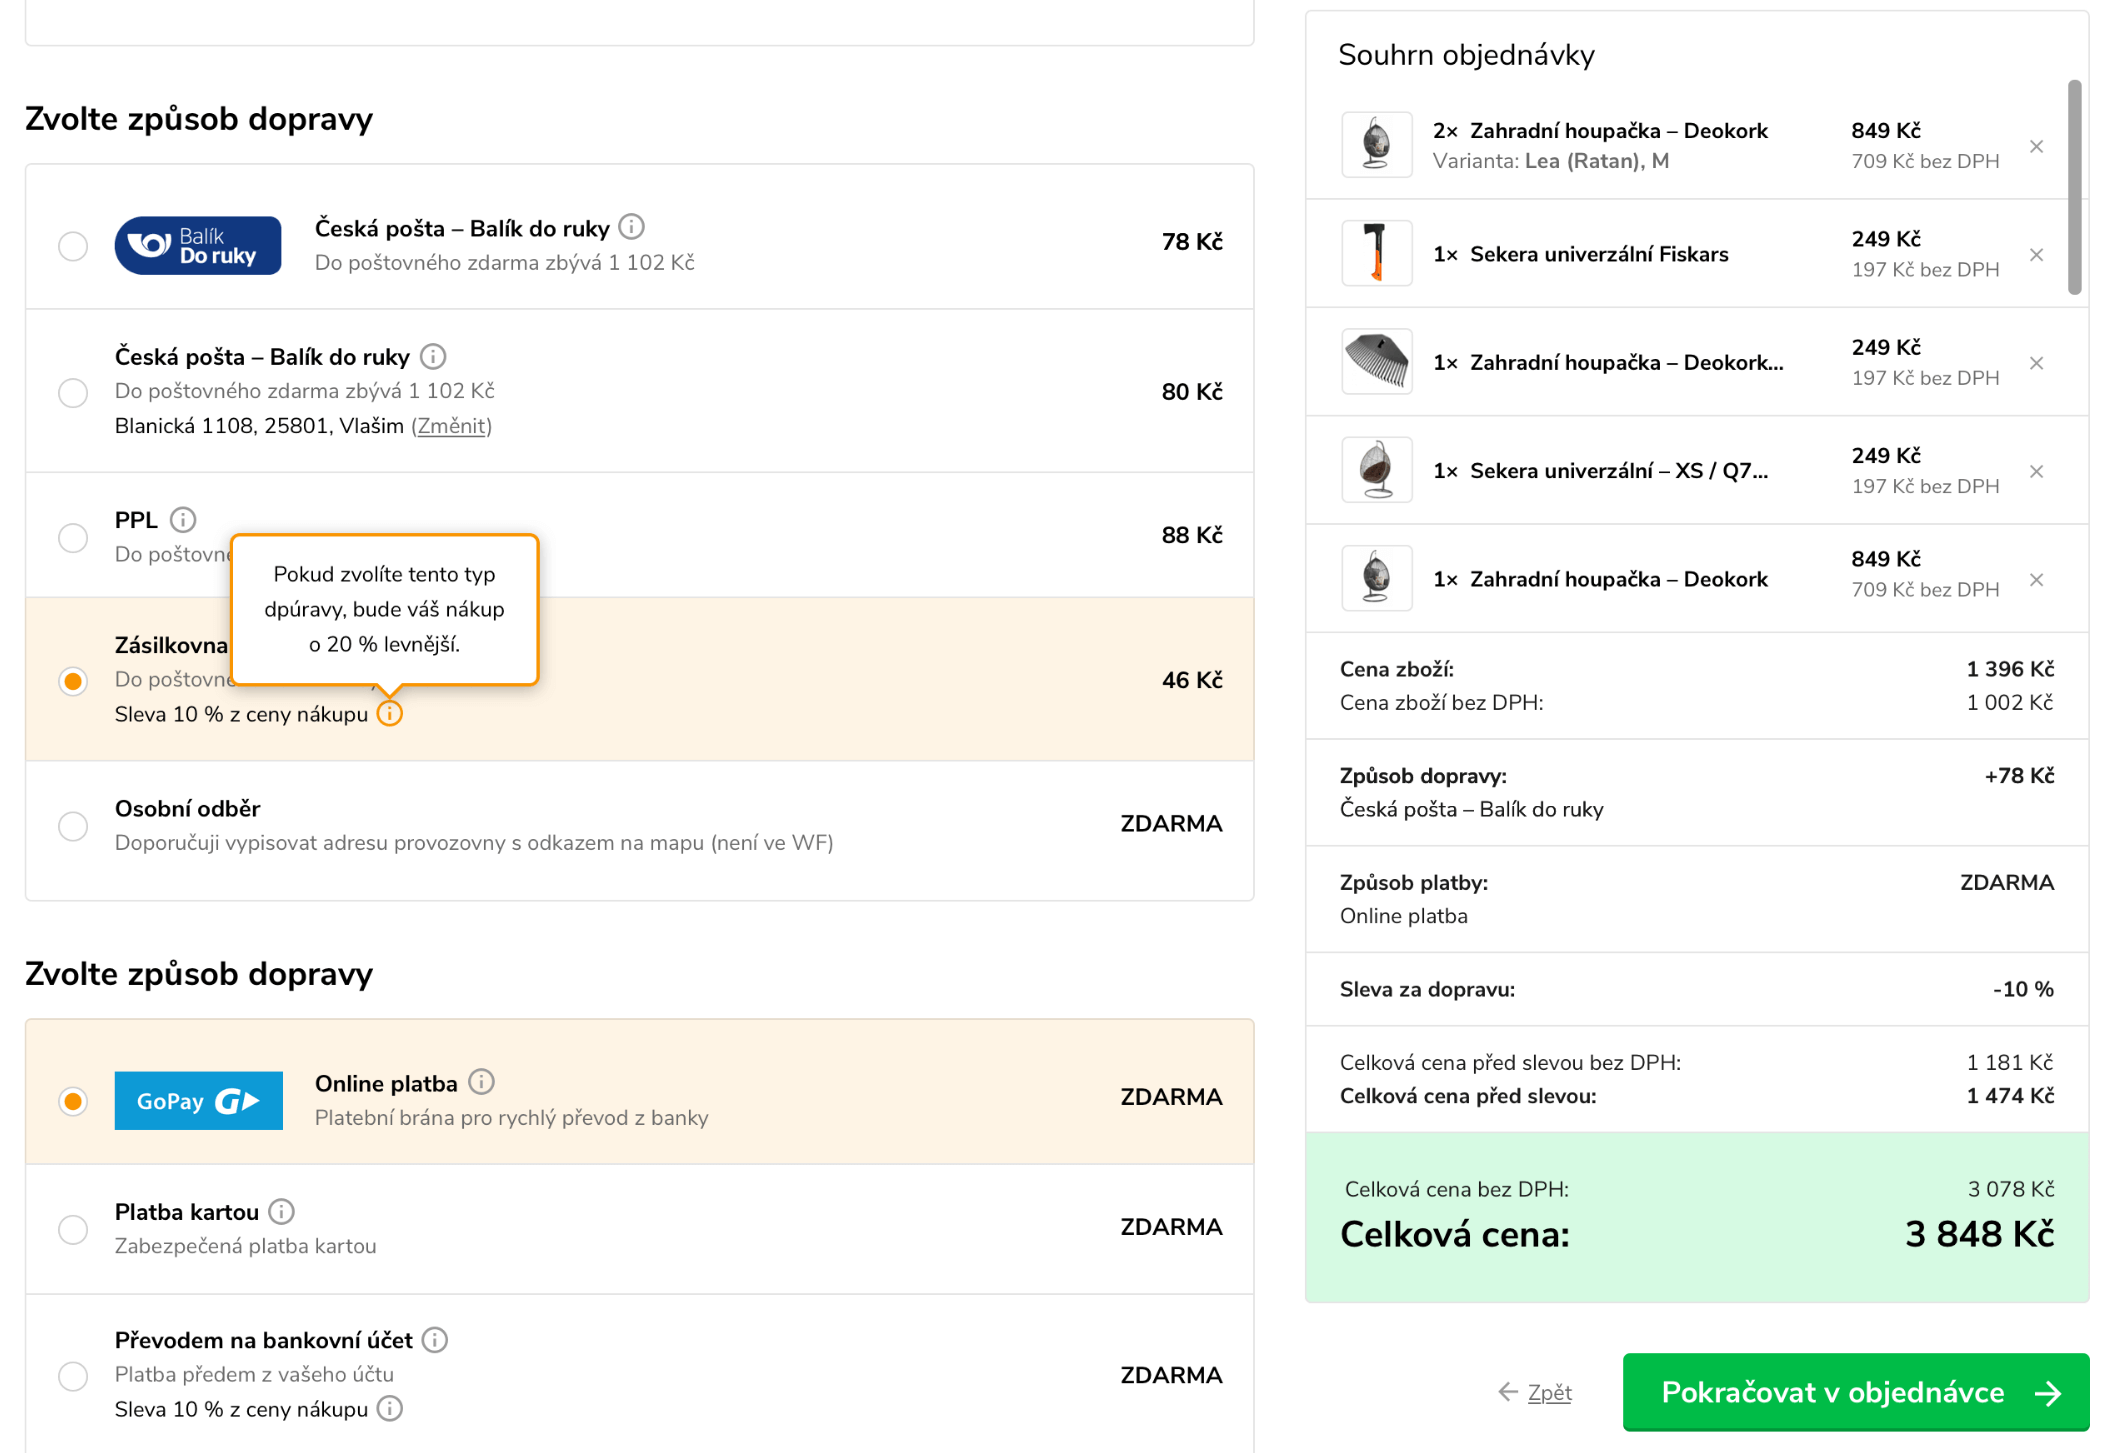Remove Sekera univerzální Fiskars from order
2115x1453 pixels.
[x=2037, y=255]
